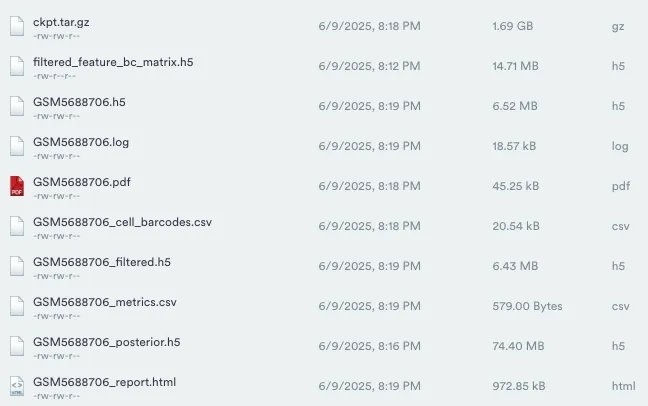The width and height of the screenshot is (648, 406).
Task: Select the GSM5688706_filtered.h5 file icon
Action: click(x=17, y=266)
